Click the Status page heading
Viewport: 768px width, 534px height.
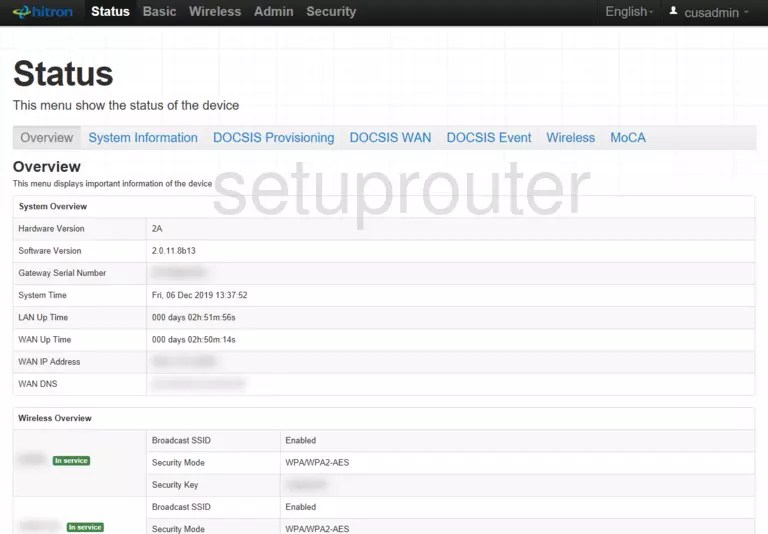(63, 74)
